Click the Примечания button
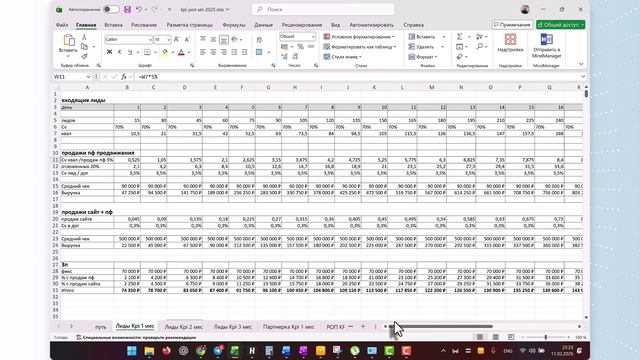The image size is (640, 360). (512, 25)
